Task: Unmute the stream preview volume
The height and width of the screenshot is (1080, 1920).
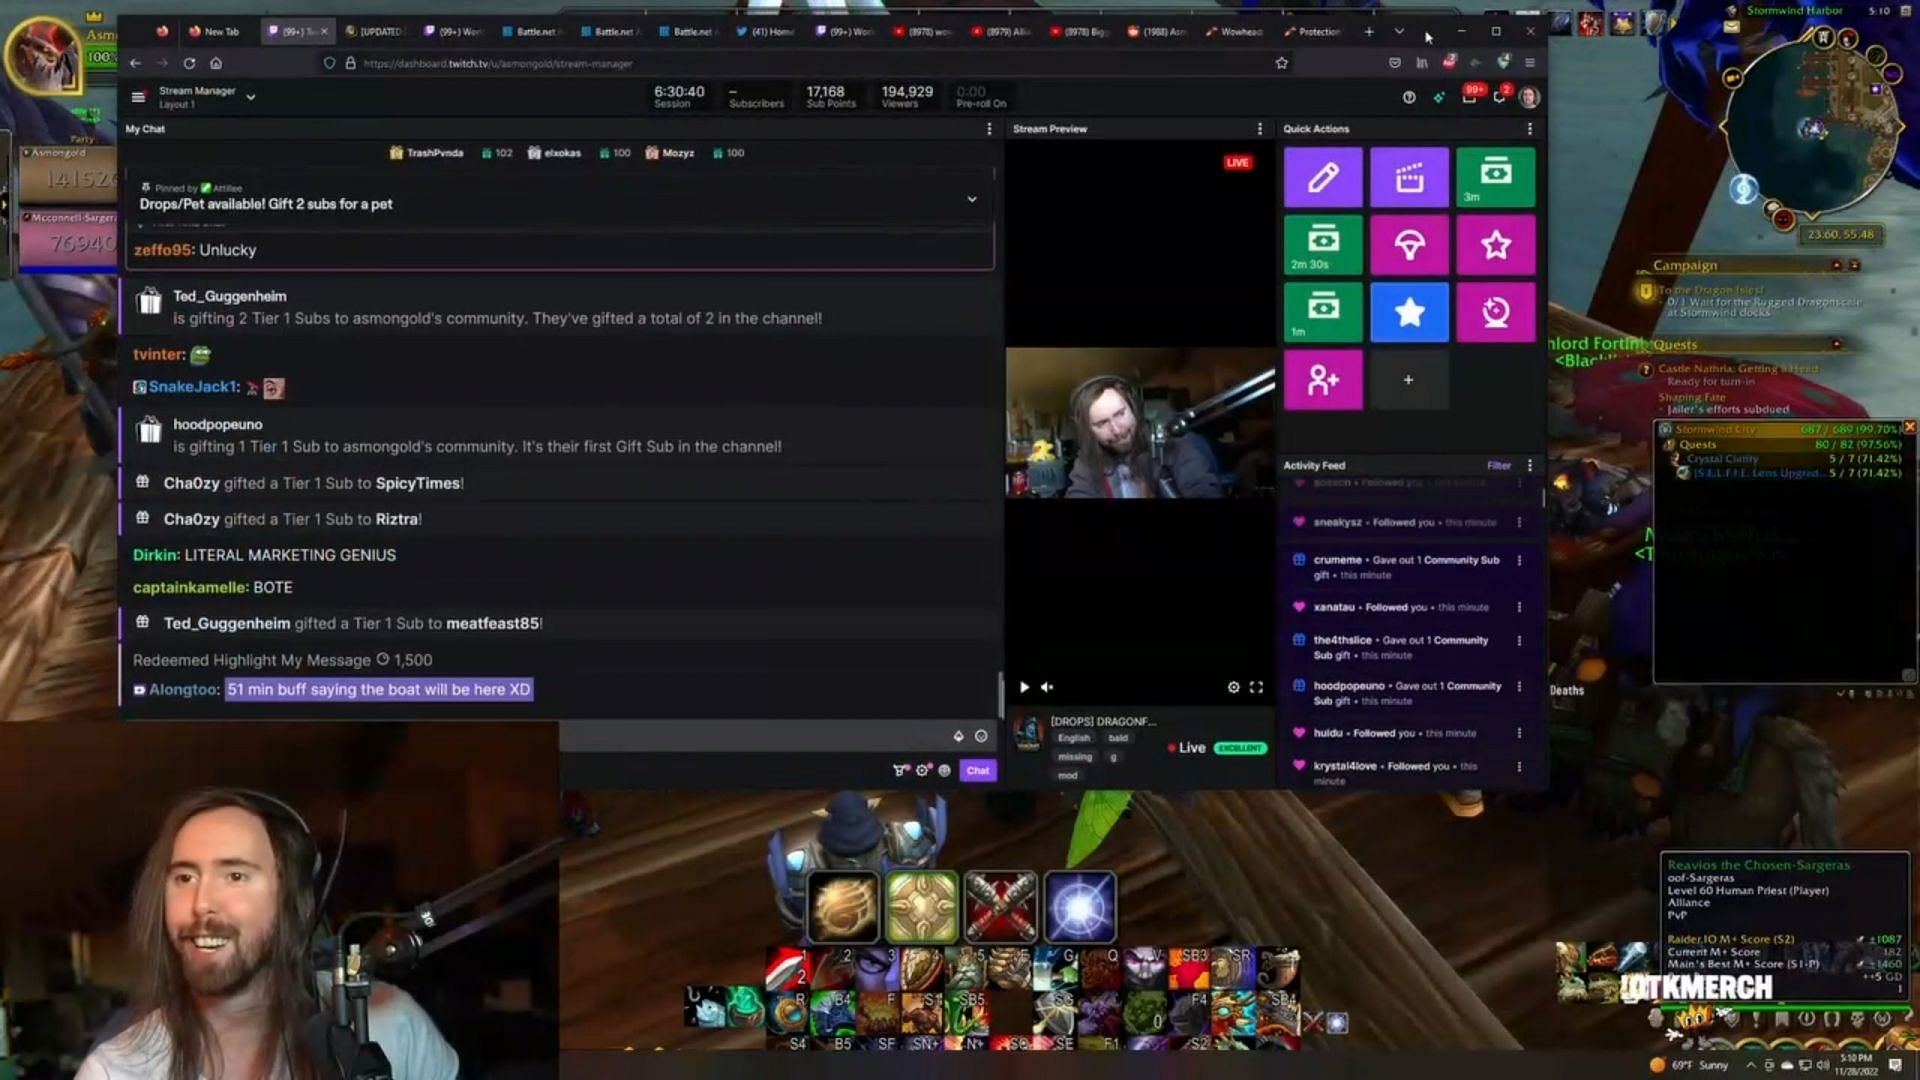Action: click(x=1047, y=687)
